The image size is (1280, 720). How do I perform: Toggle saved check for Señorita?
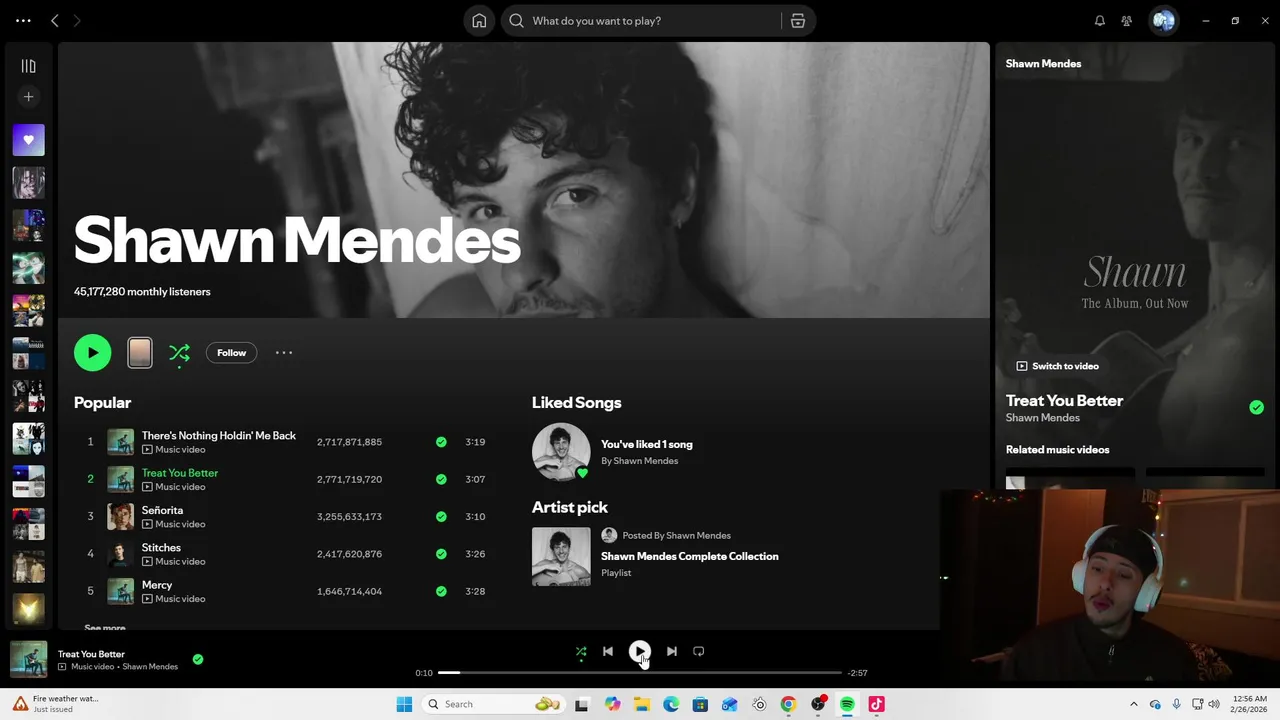click(441, 516)
